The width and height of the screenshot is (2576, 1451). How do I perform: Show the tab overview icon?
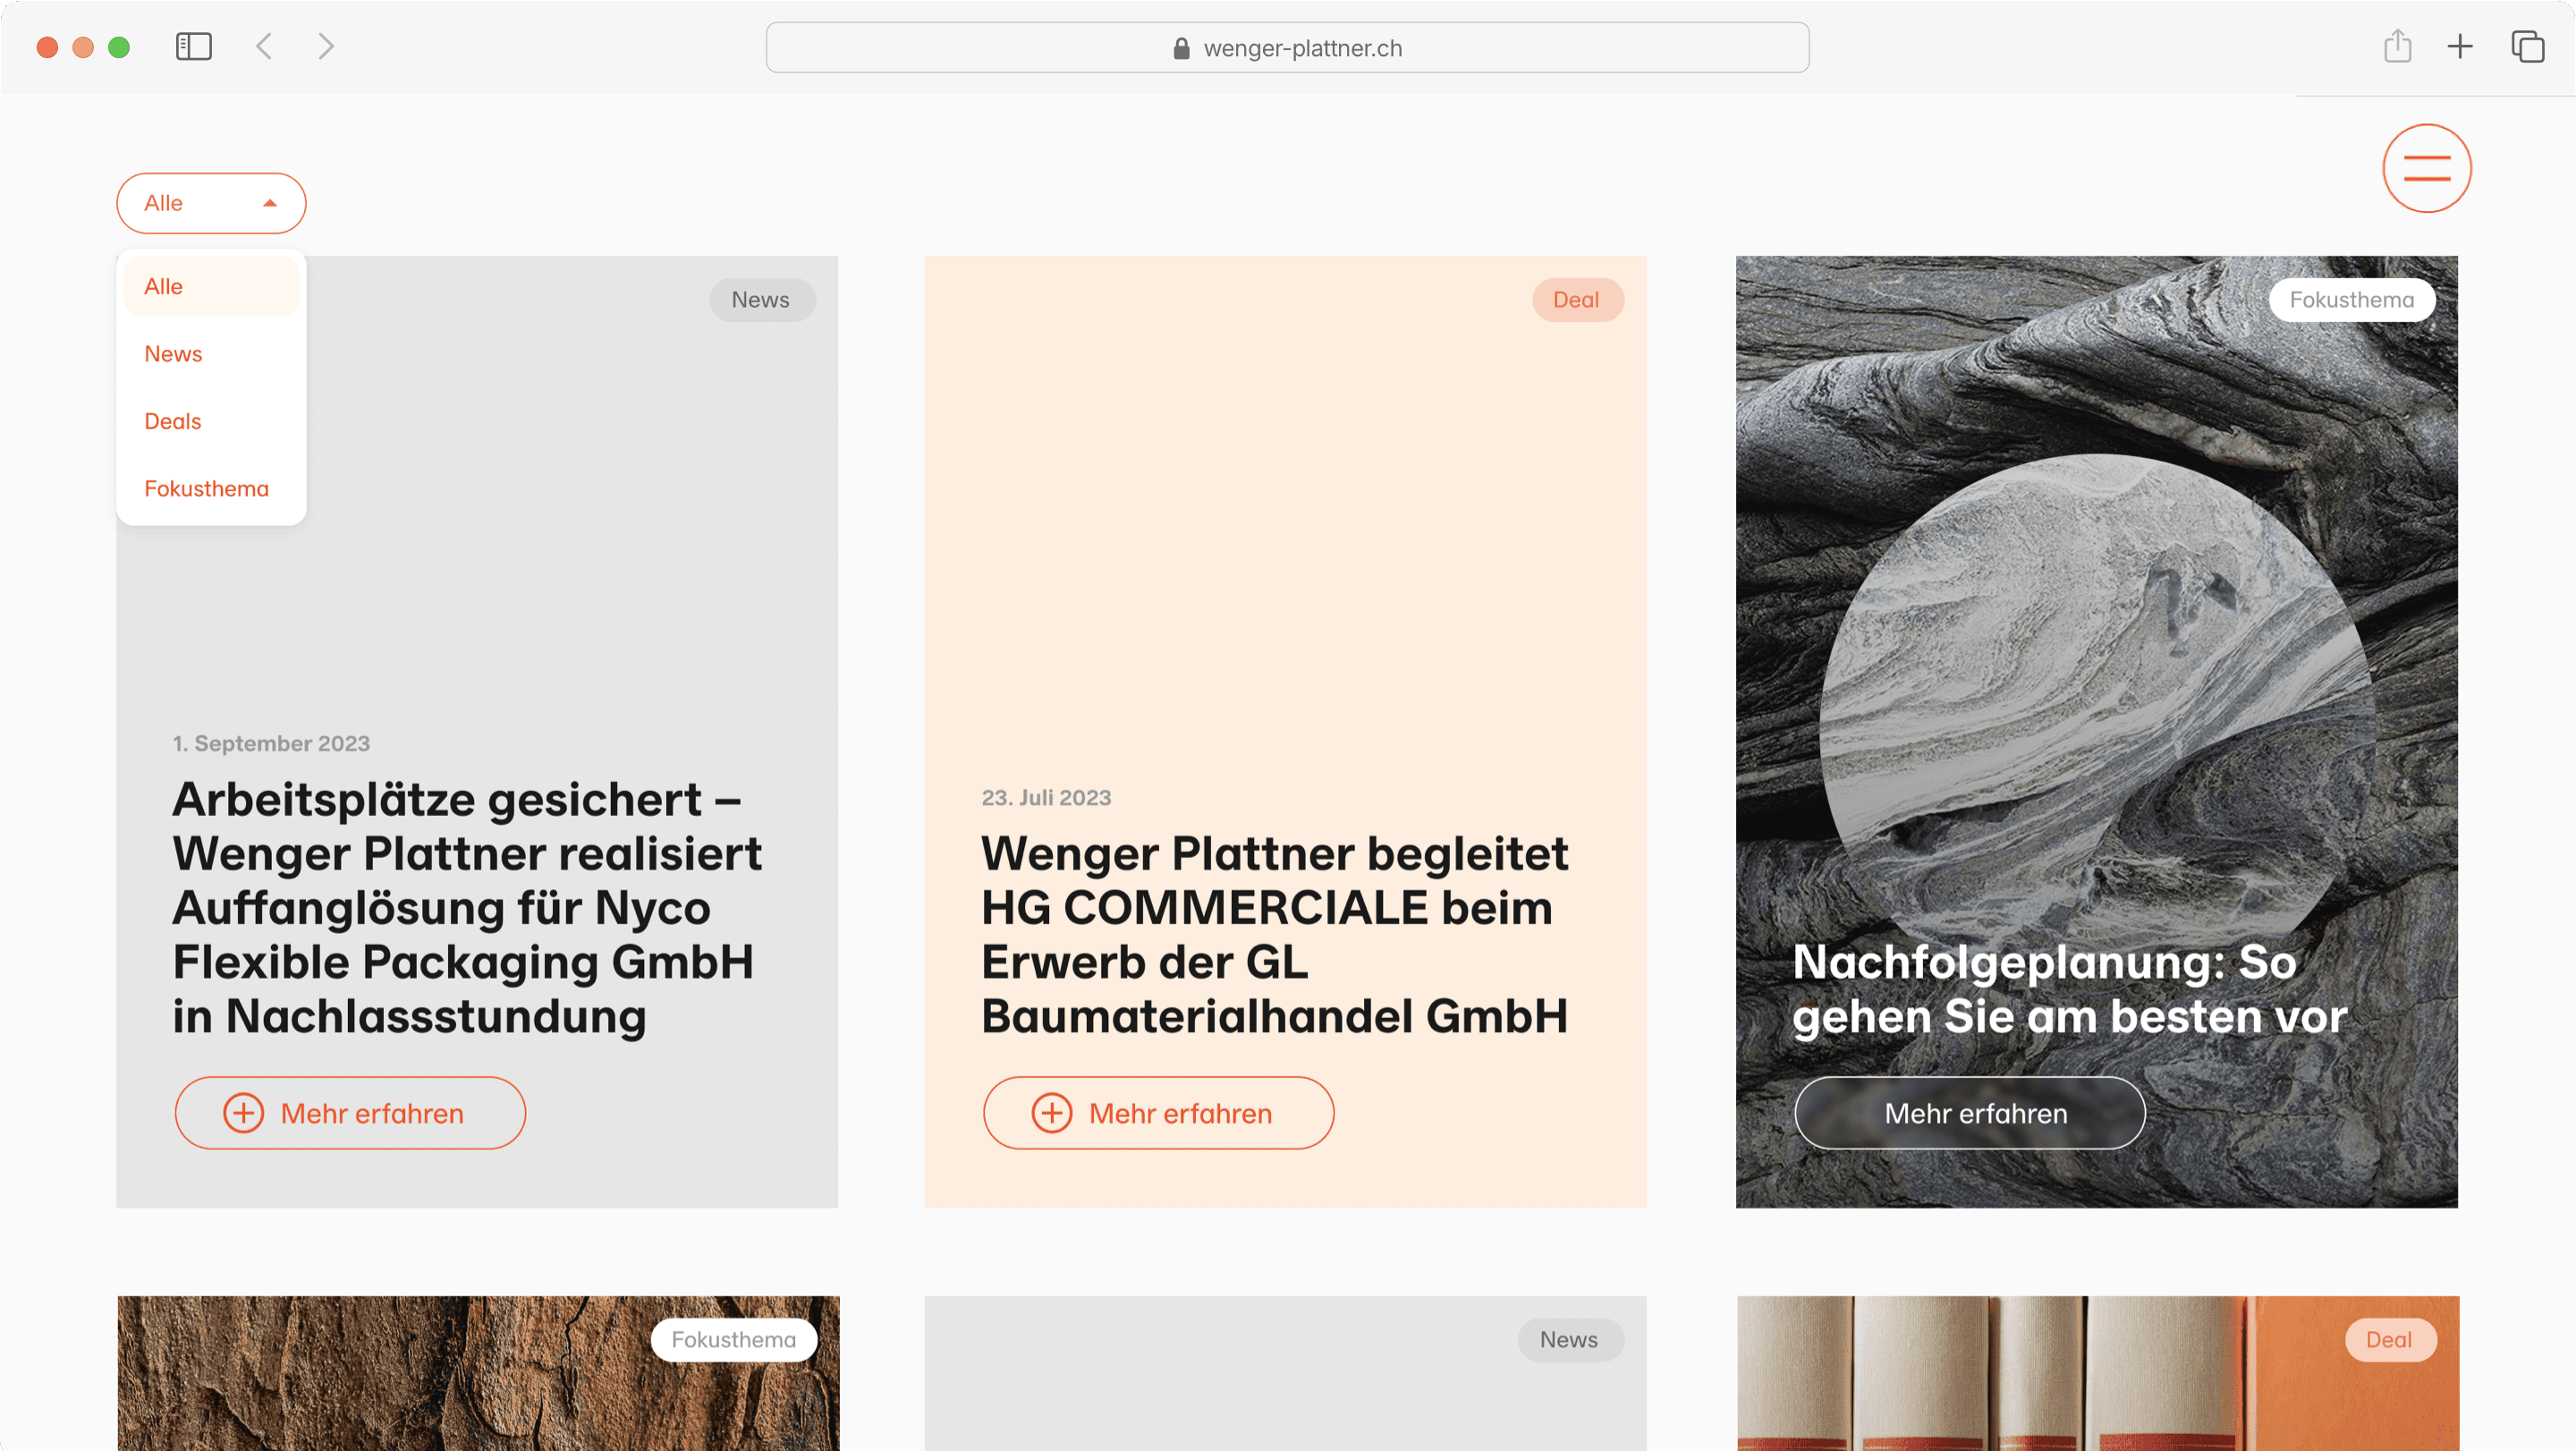click(x=2527, y=47)
